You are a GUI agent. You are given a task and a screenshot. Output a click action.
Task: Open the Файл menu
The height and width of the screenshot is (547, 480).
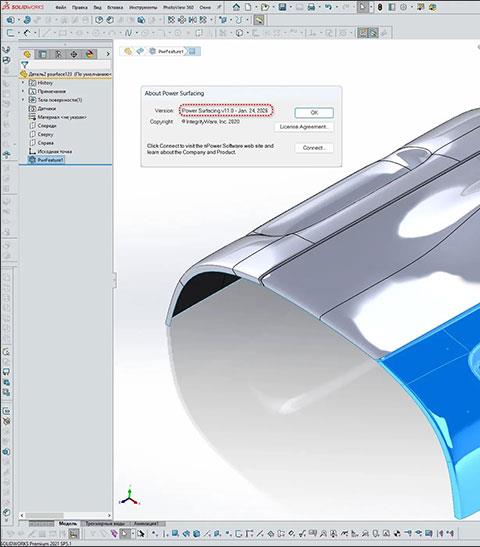tap(61, 7)
